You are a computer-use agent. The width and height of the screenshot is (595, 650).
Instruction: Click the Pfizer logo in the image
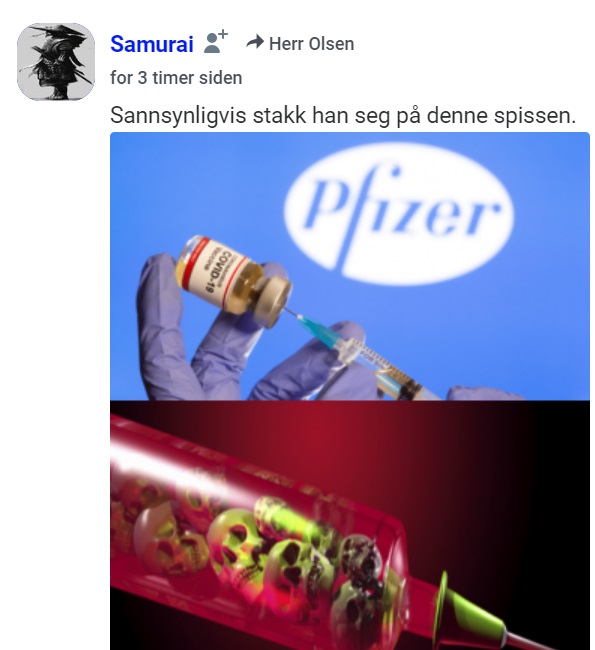399,214
